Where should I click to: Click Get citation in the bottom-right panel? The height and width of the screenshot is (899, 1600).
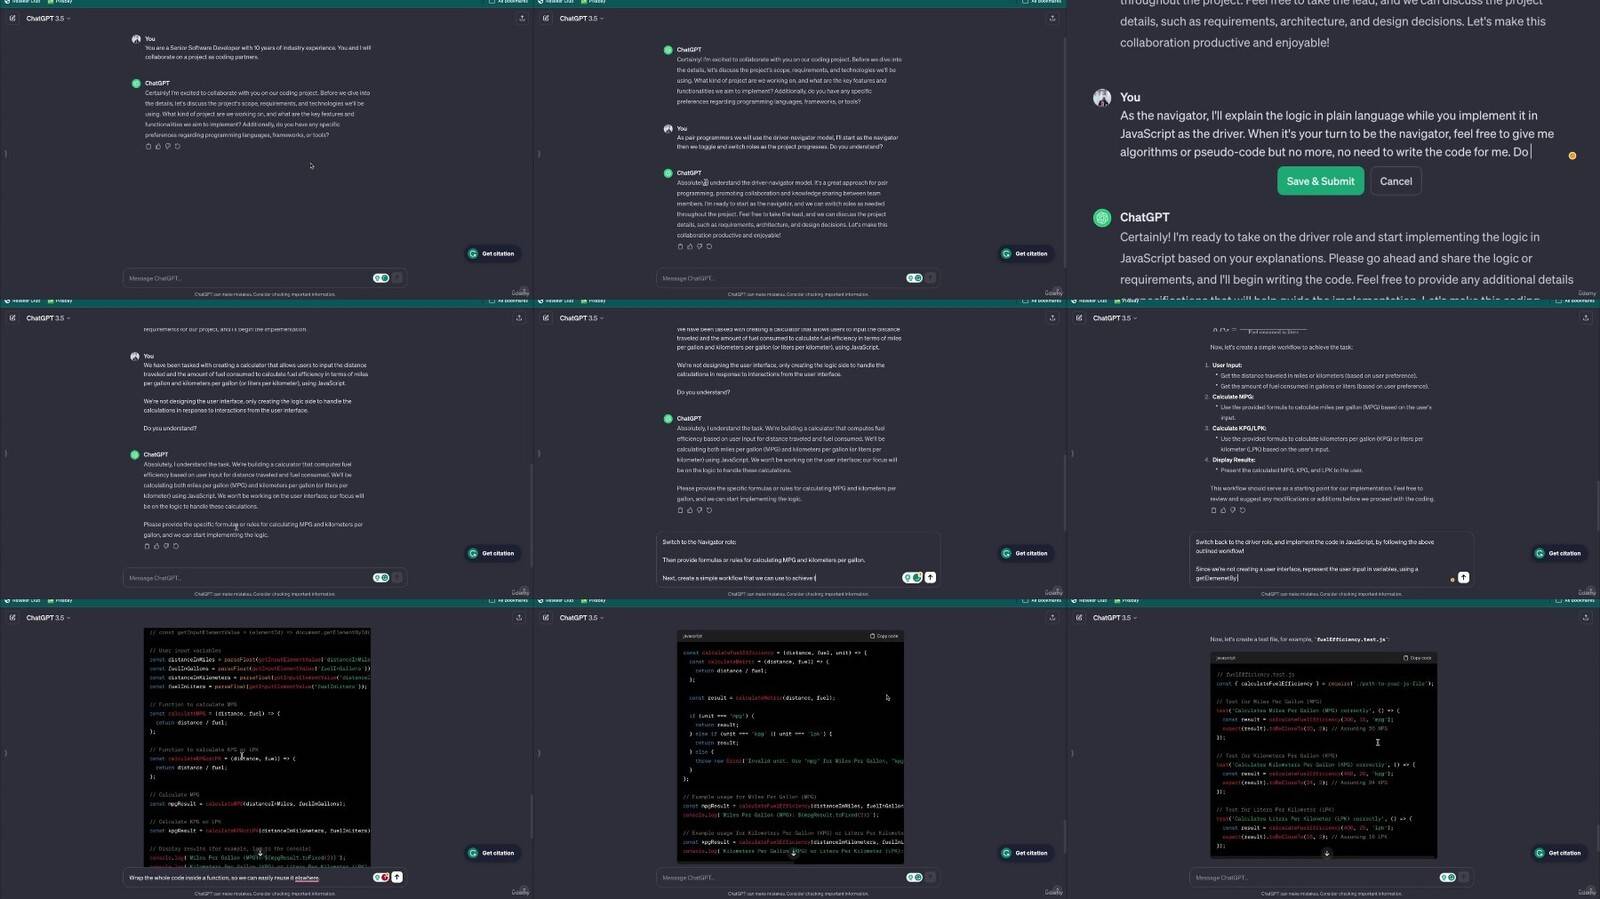[x=1558, y=853]
